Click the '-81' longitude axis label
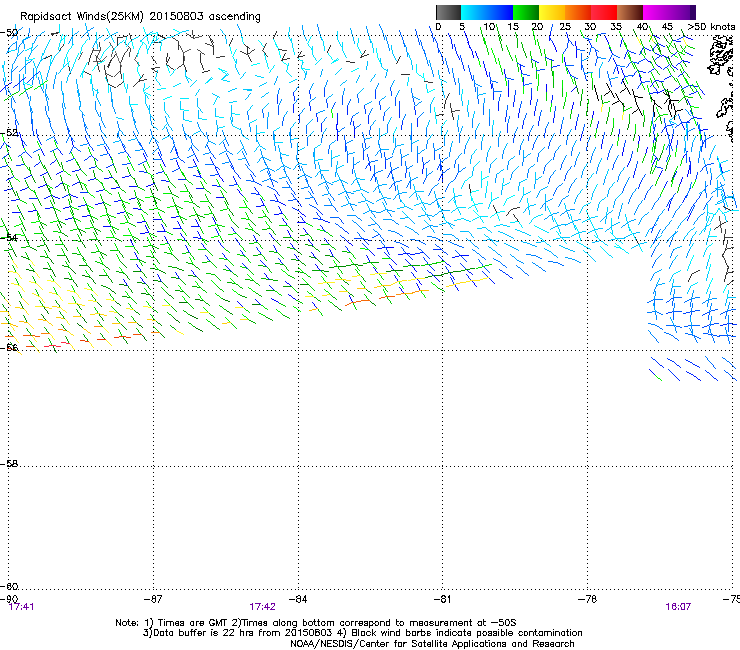The image size is (740, 650). 442,599
